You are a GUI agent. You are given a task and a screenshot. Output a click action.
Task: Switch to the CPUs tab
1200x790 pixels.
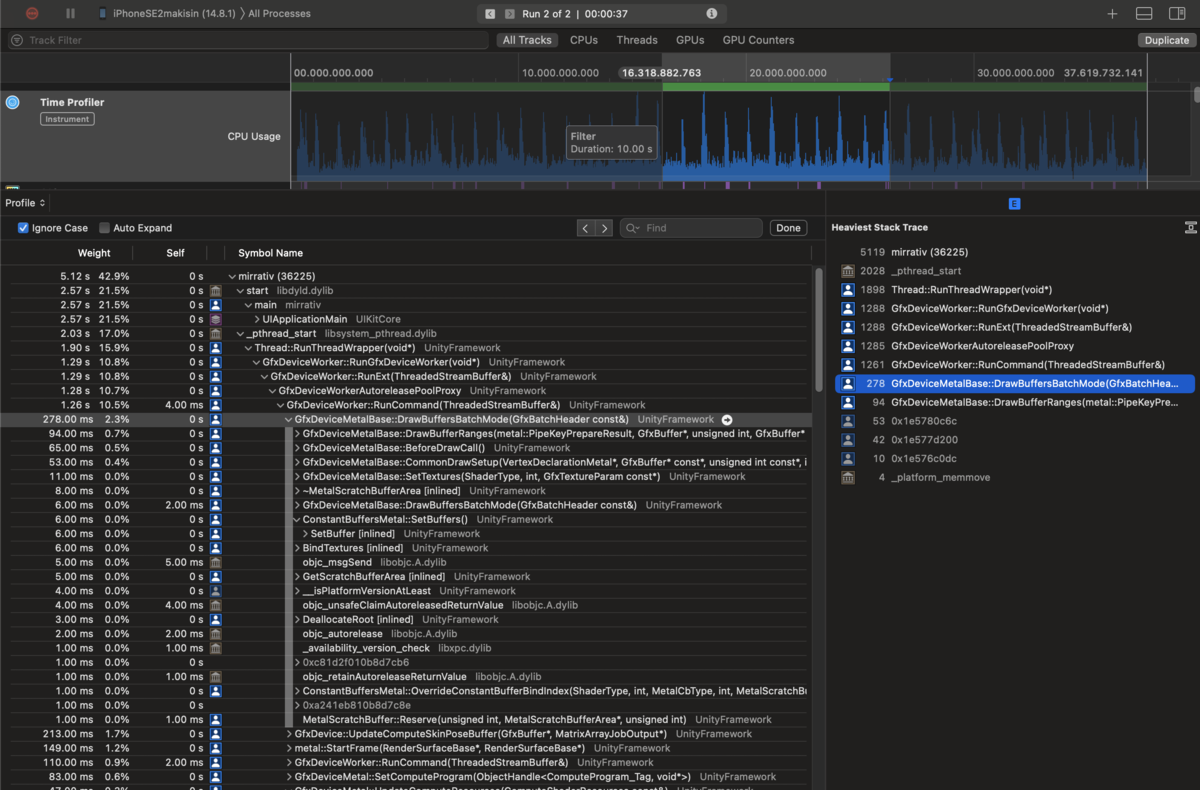click(584, 40)
